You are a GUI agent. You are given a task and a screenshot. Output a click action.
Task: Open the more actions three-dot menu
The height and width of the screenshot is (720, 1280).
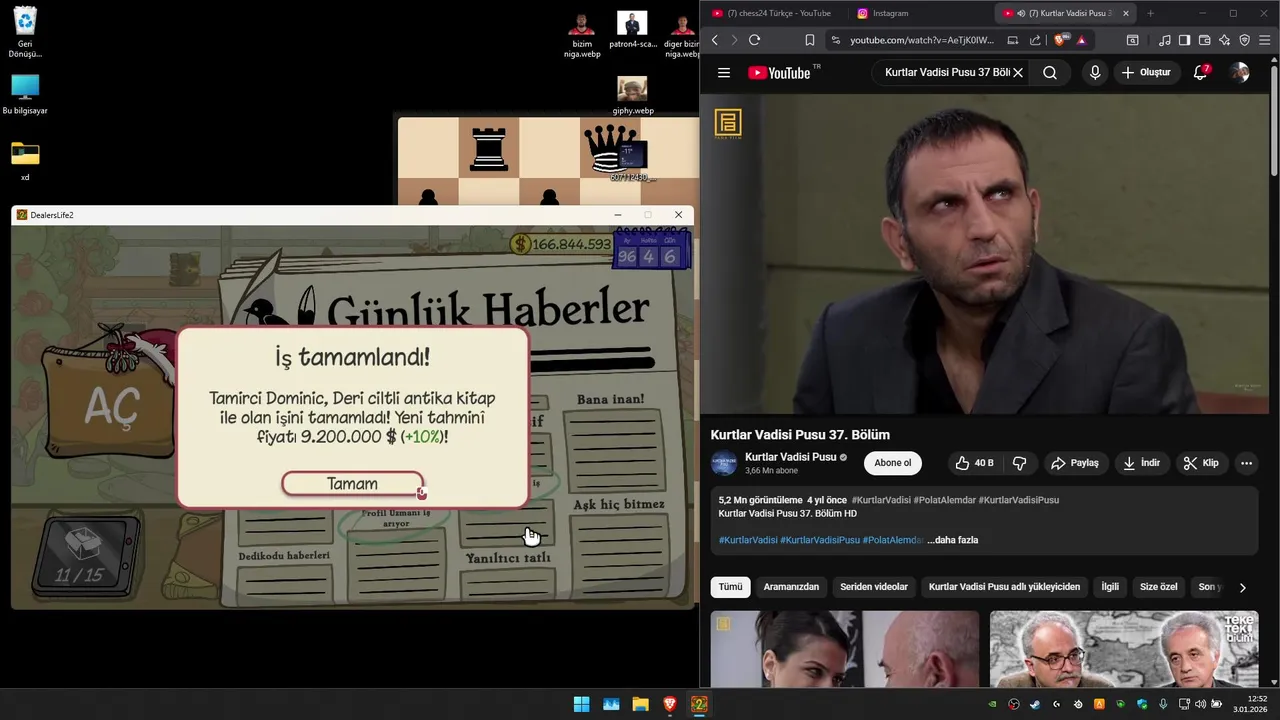click(x=1246, y=463)
